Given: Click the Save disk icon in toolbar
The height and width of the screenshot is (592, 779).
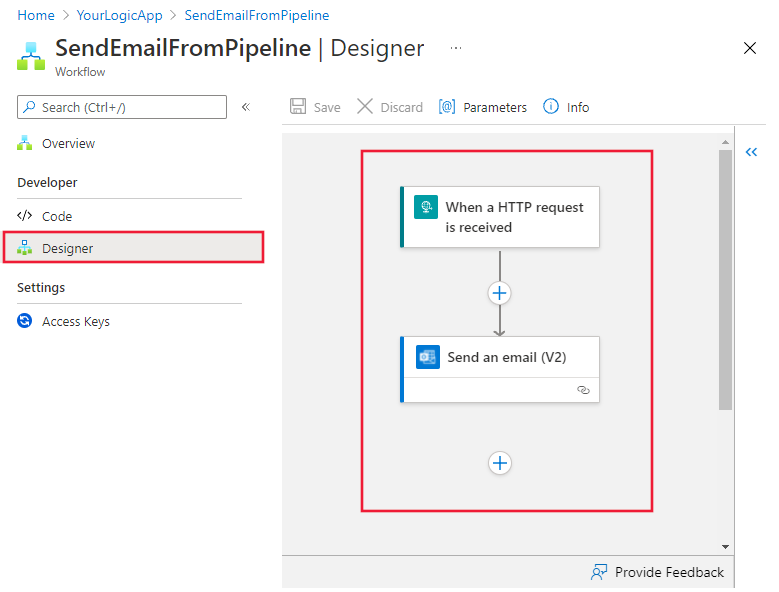Looking at the screenshot, I should pyautogui.click(x=298, y=107).
